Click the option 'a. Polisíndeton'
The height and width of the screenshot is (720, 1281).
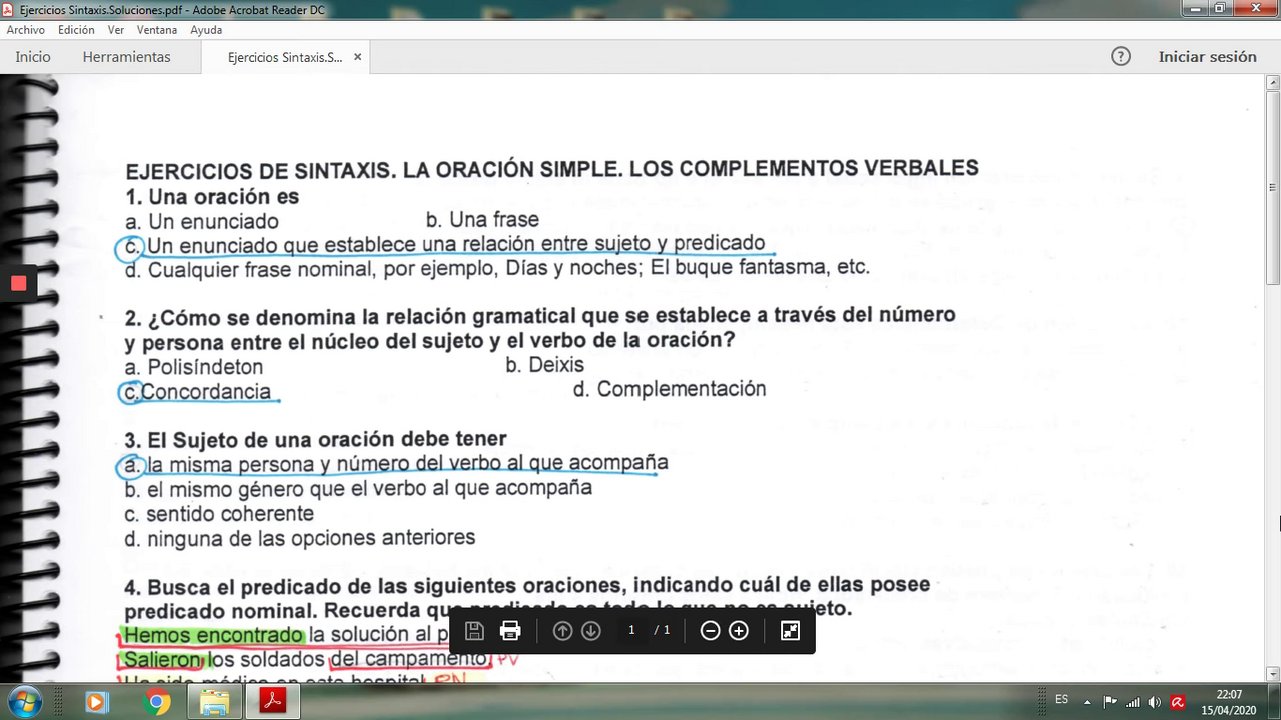[x=194, y=367]
